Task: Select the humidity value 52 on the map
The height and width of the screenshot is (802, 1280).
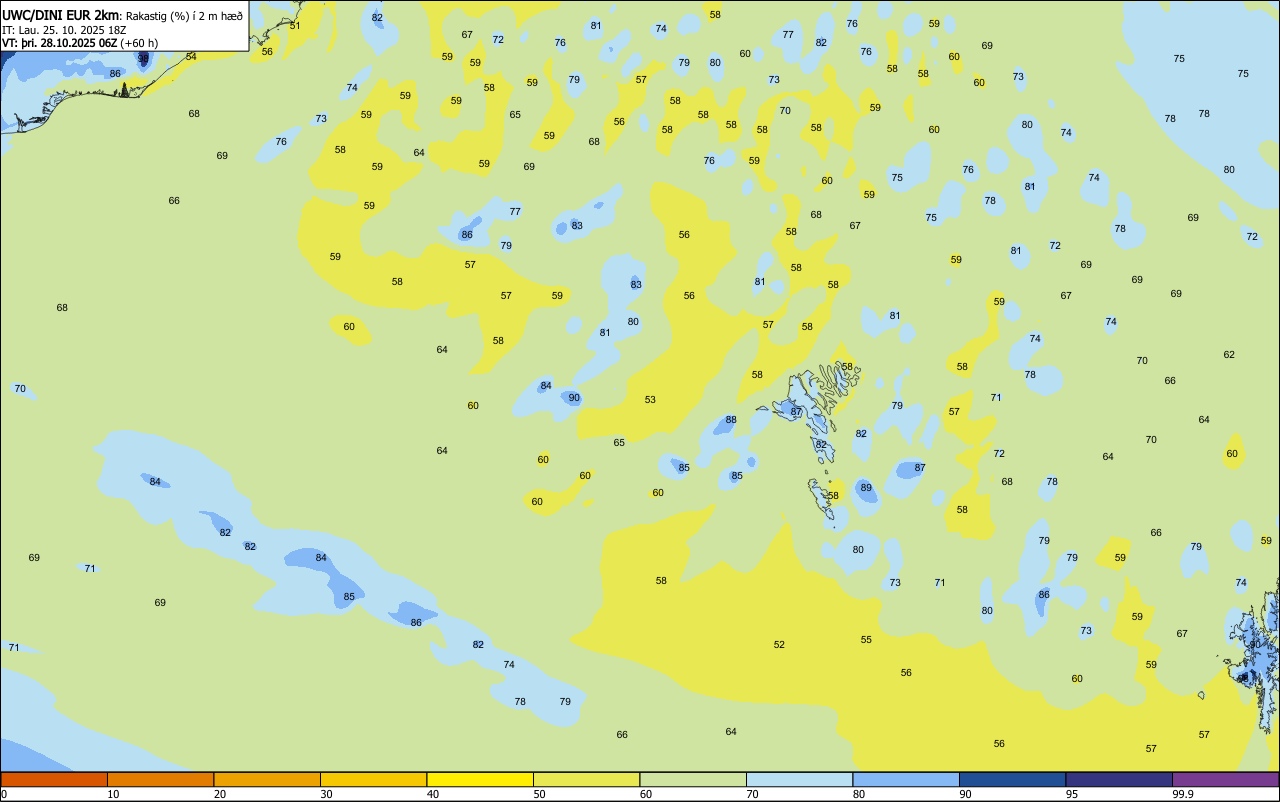Action: coord(779,645)
